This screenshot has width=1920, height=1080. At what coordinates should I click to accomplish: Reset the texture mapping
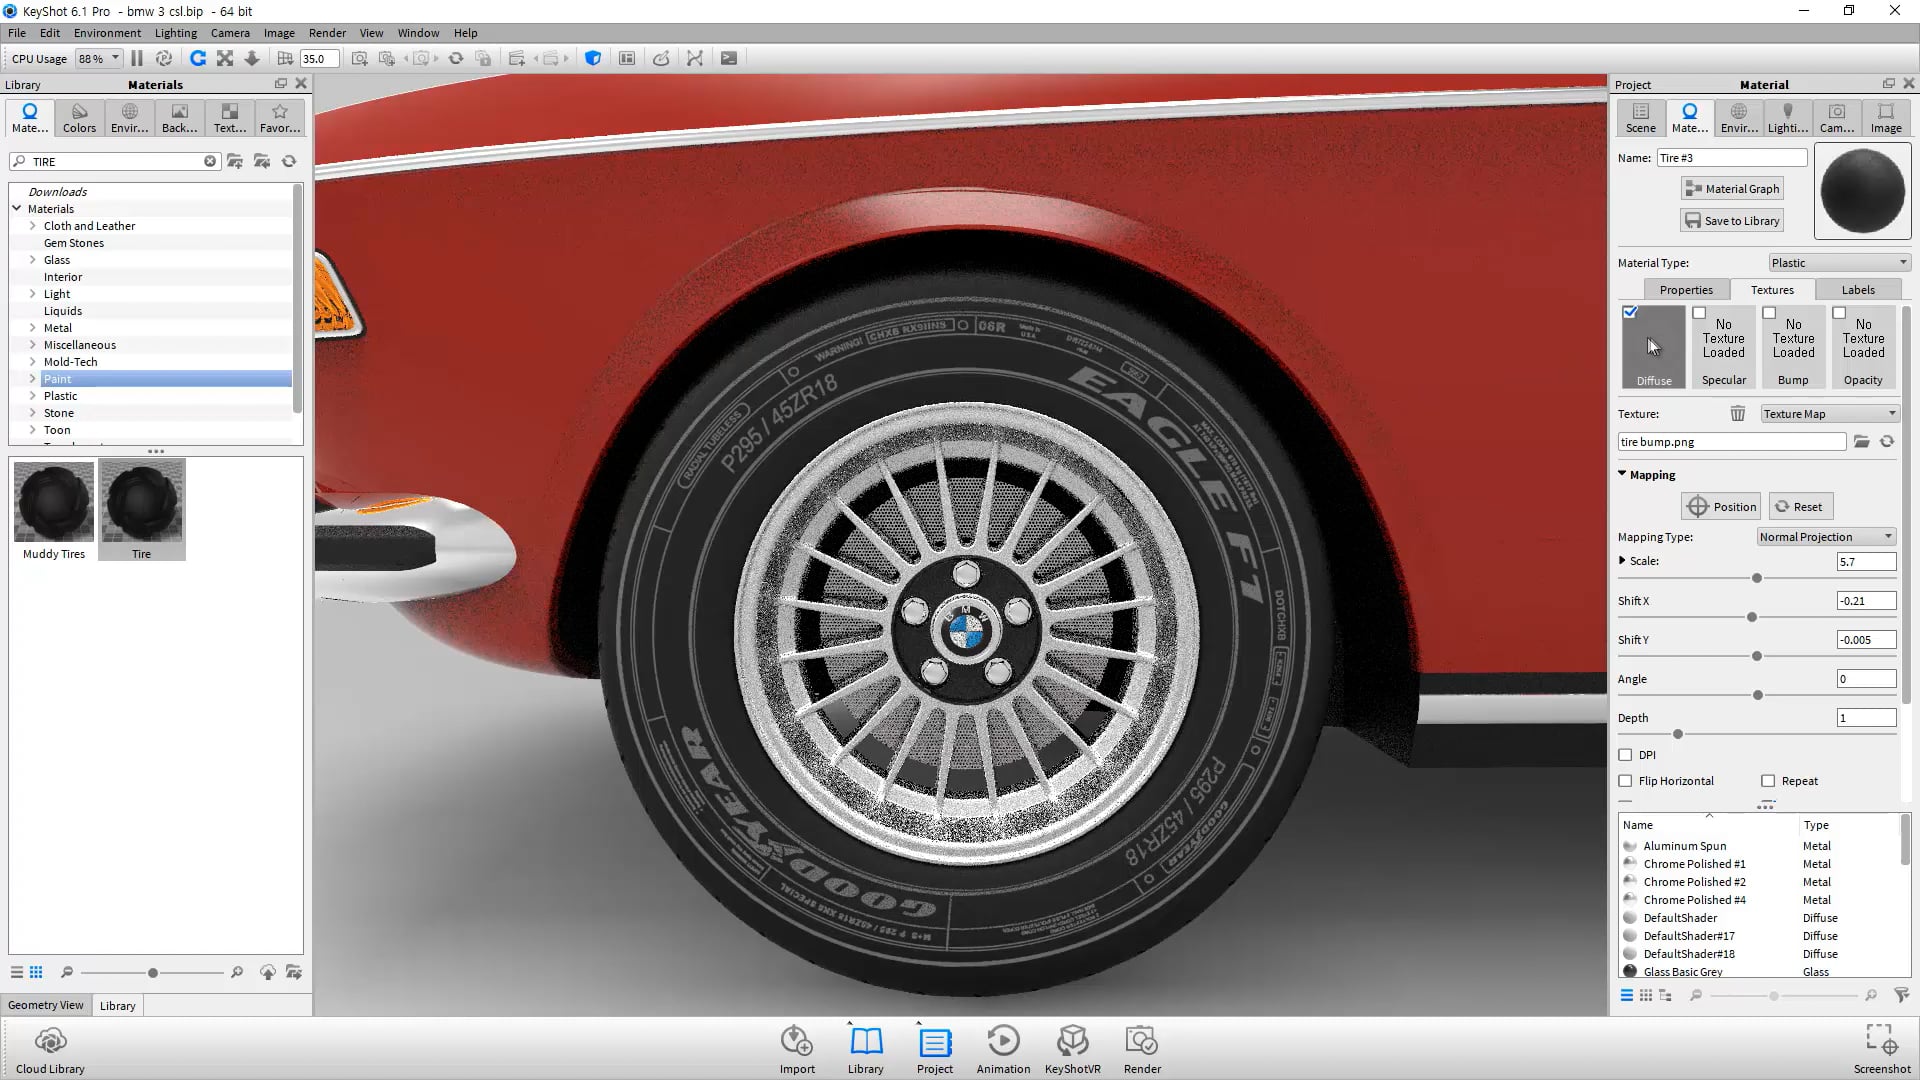coord(1800,507)
